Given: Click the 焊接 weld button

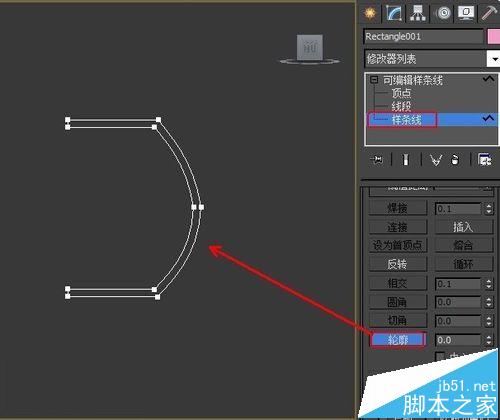Looking at the screenshot, I should pyautogui.click(x=398, y=209).
